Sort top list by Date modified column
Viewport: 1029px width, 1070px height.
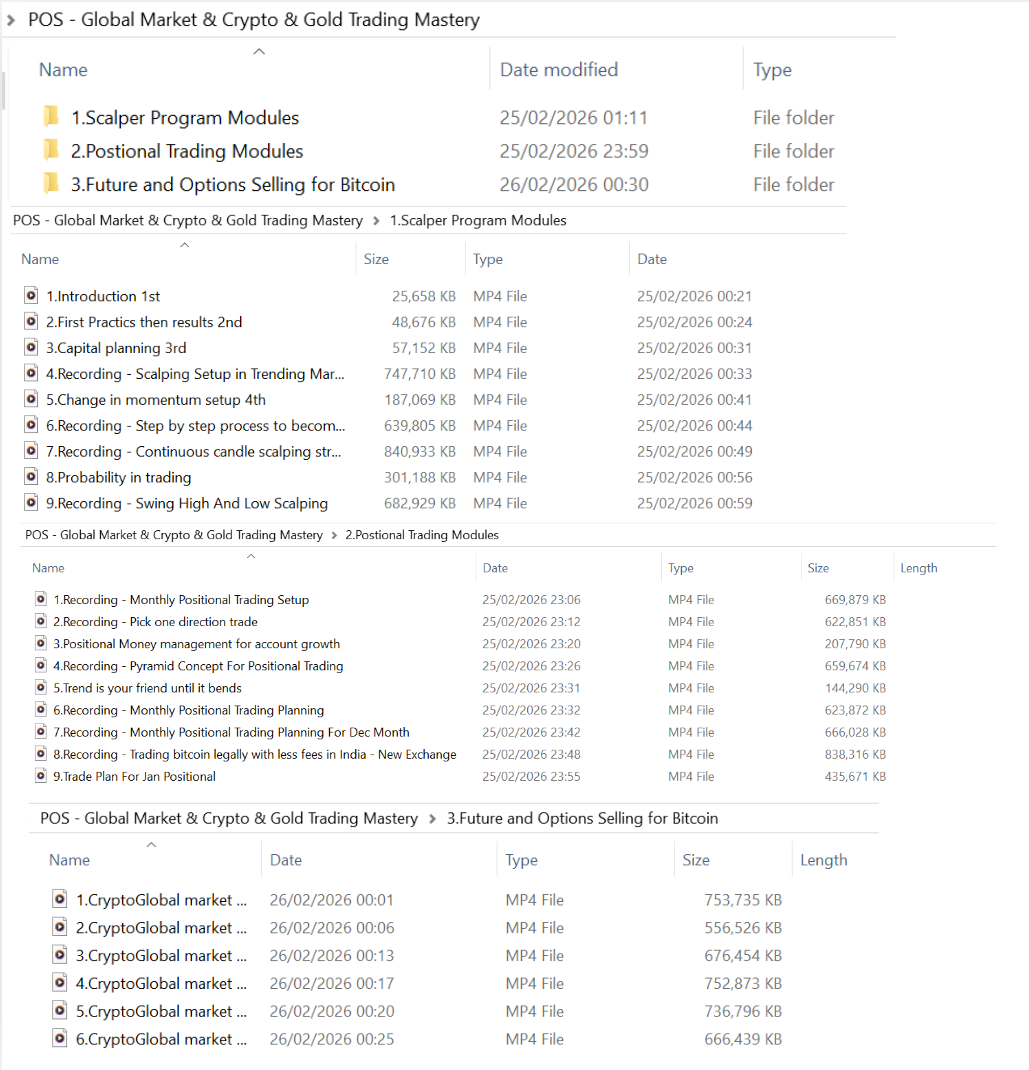click(558, 70)
